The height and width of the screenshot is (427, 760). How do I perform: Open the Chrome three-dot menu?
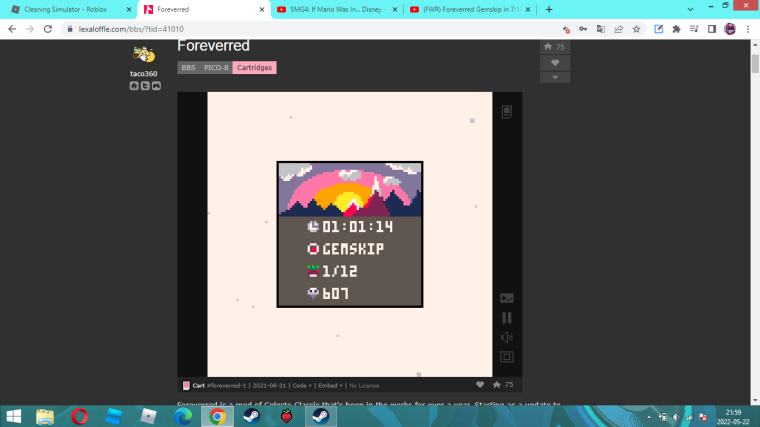coord(748,29)
